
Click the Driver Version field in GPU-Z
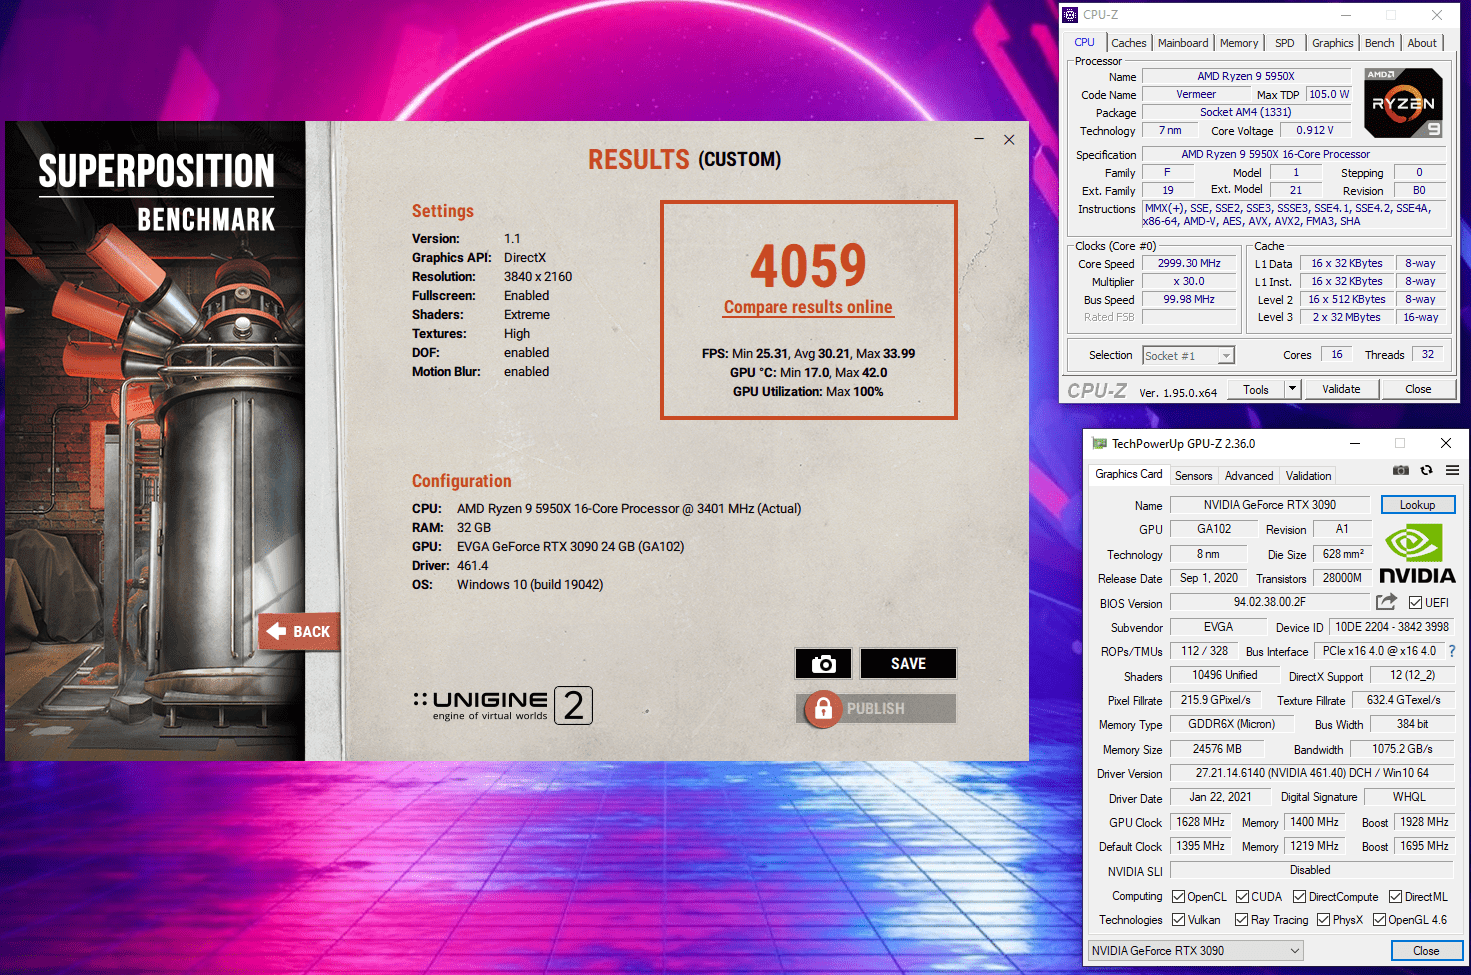coord(1312,773)
